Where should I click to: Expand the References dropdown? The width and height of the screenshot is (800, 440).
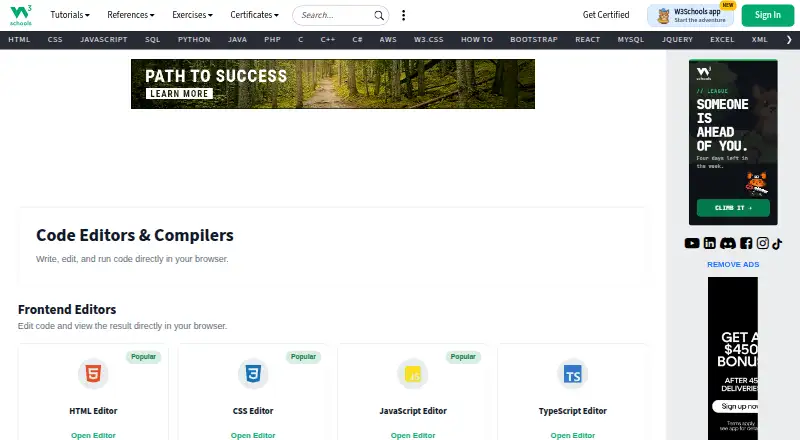pos(131,15)
